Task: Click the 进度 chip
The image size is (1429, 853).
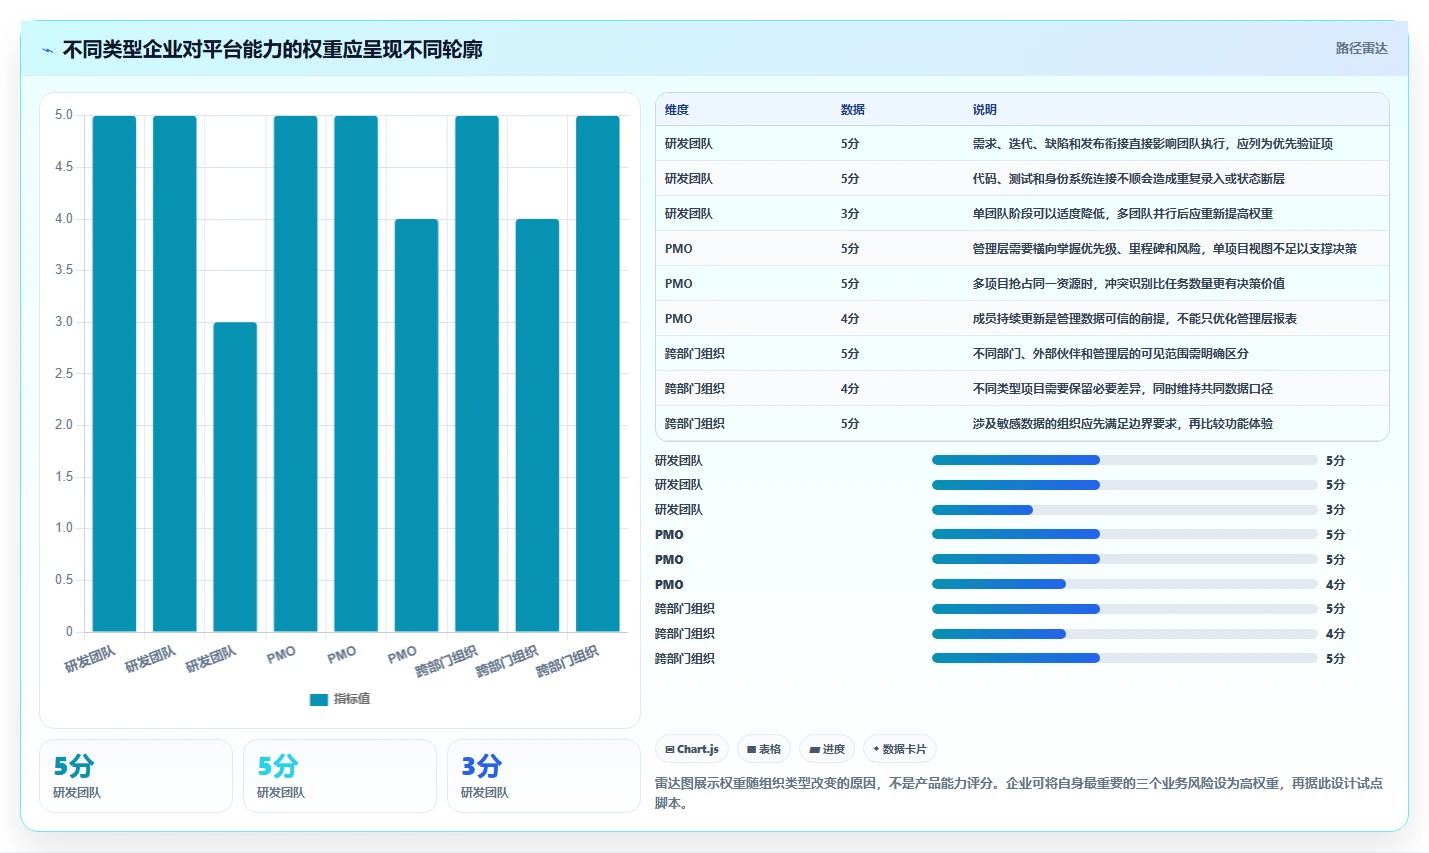Action: [827, 749]
